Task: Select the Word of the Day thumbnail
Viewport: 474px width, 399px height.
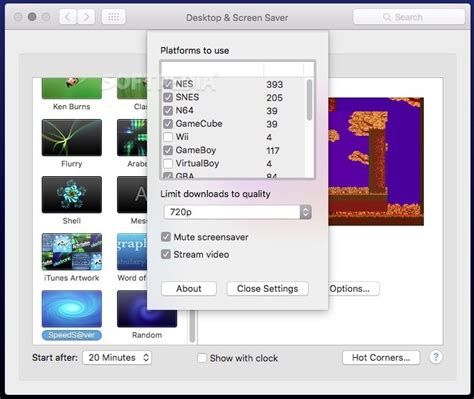Action: tap(132, 252)
